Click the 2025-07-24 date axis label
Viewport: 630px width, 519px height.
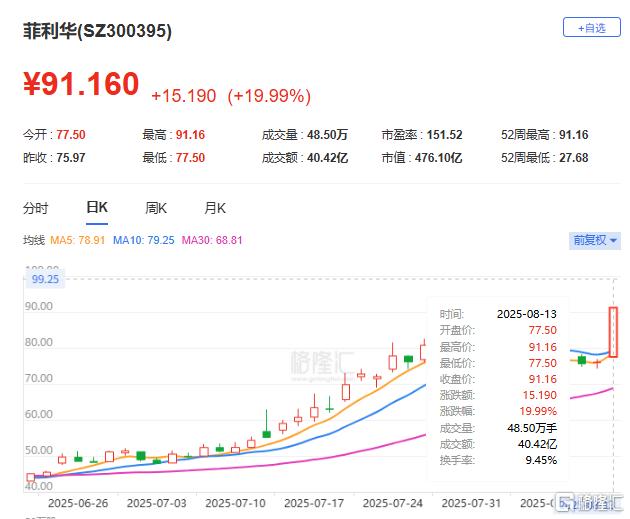(x=393, y=503)
